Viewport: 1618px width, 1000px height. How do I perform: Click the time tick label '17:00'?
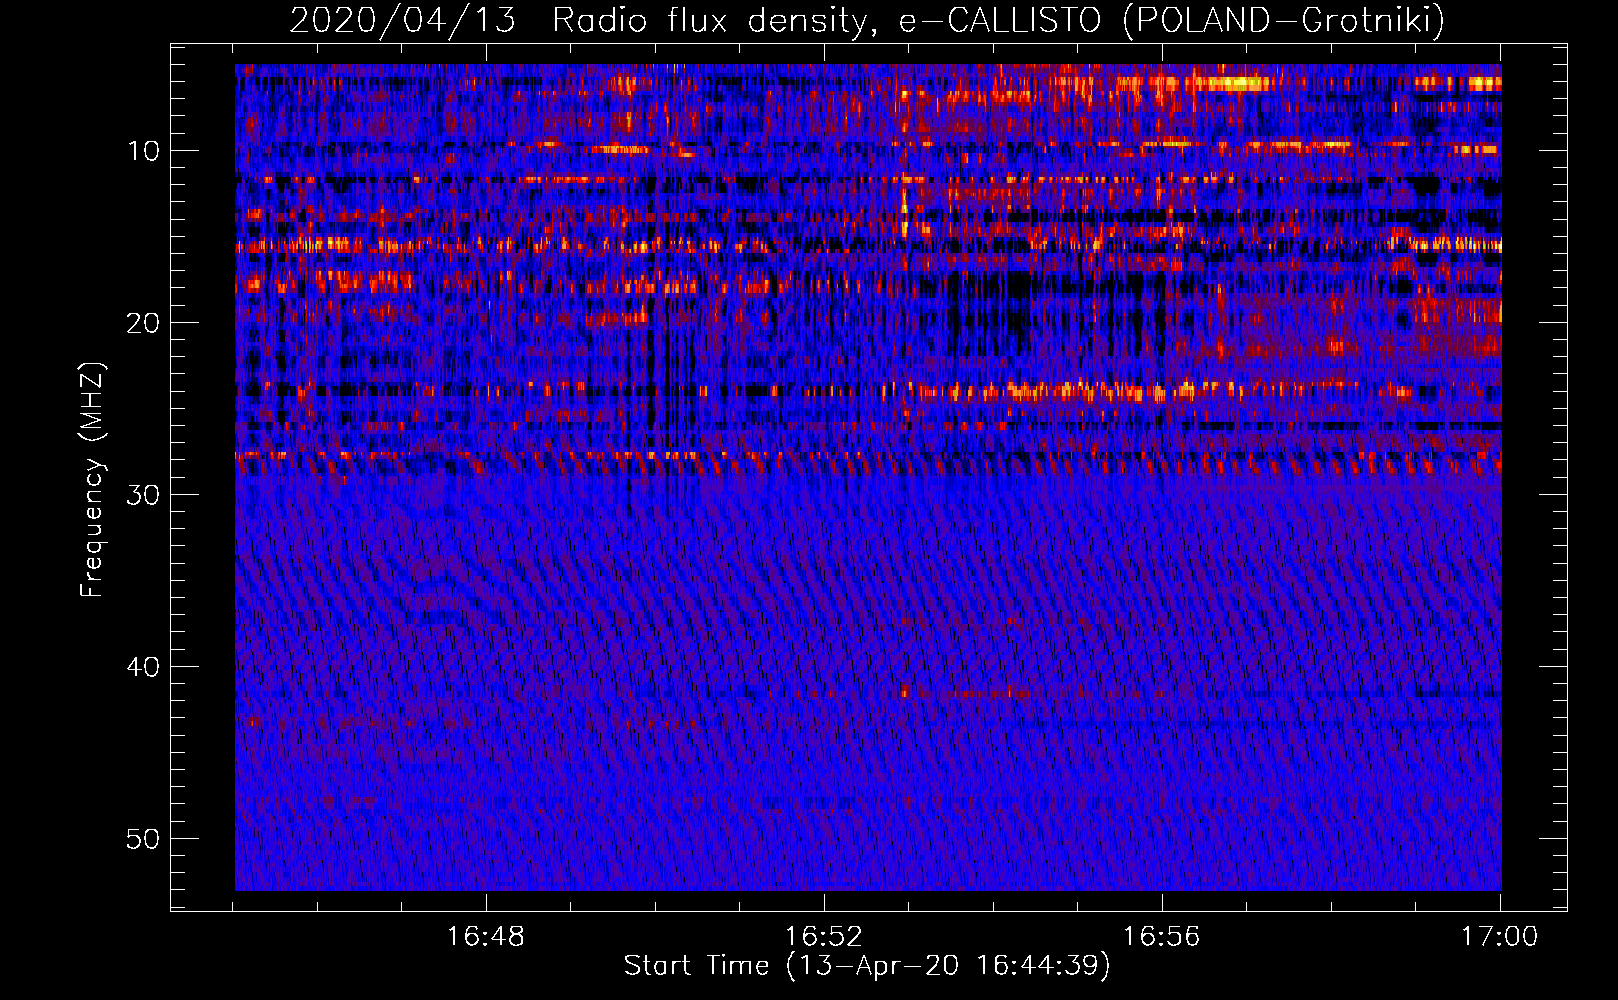click(x=1499, y=937)
